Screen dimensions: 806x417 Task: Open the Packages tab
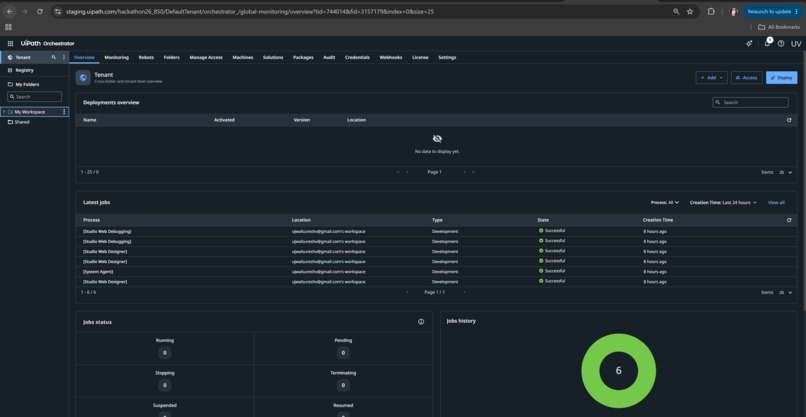coord(303,58)
